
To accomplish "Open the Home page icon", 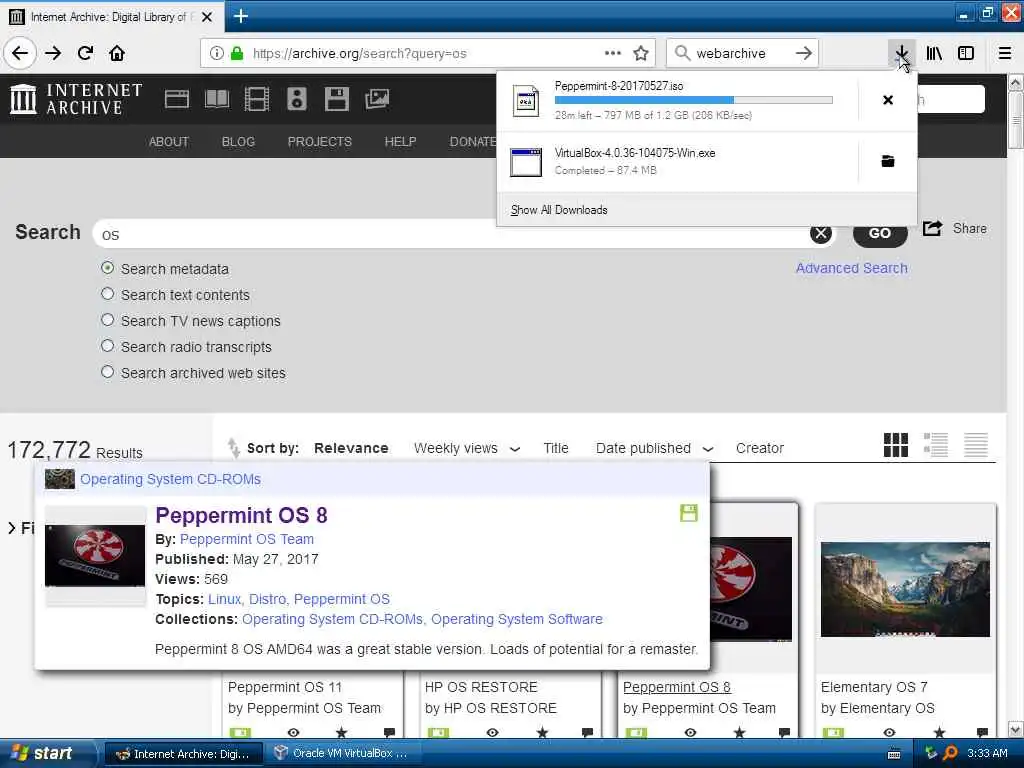I will 117,53.
